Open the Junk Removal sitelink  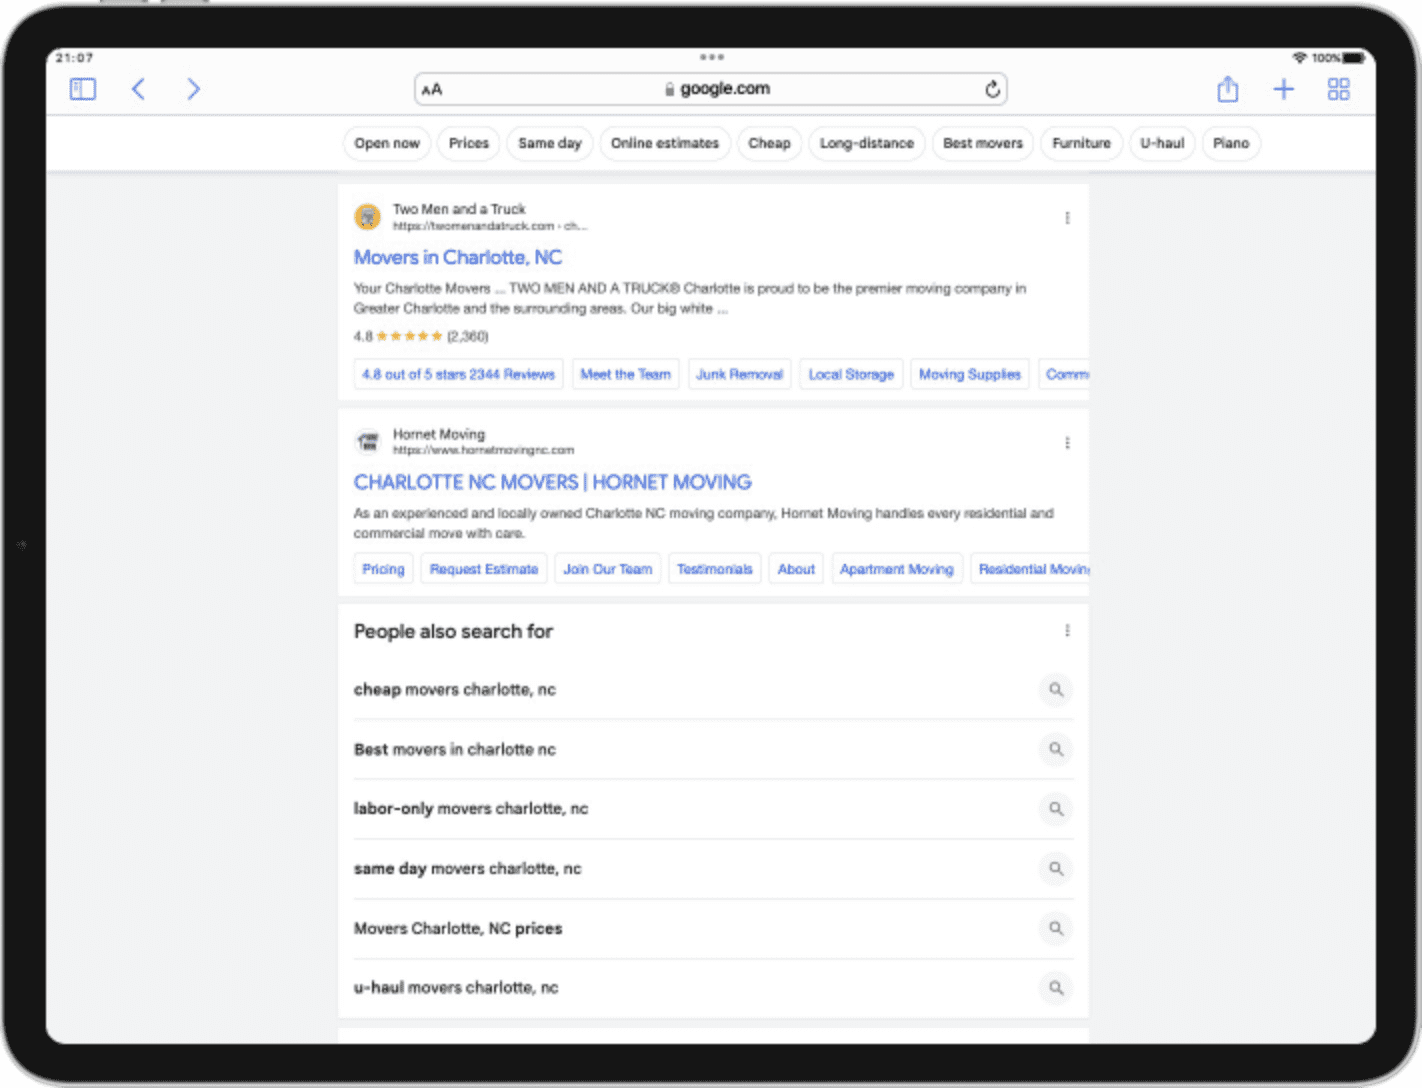click(x=740, y=374)
